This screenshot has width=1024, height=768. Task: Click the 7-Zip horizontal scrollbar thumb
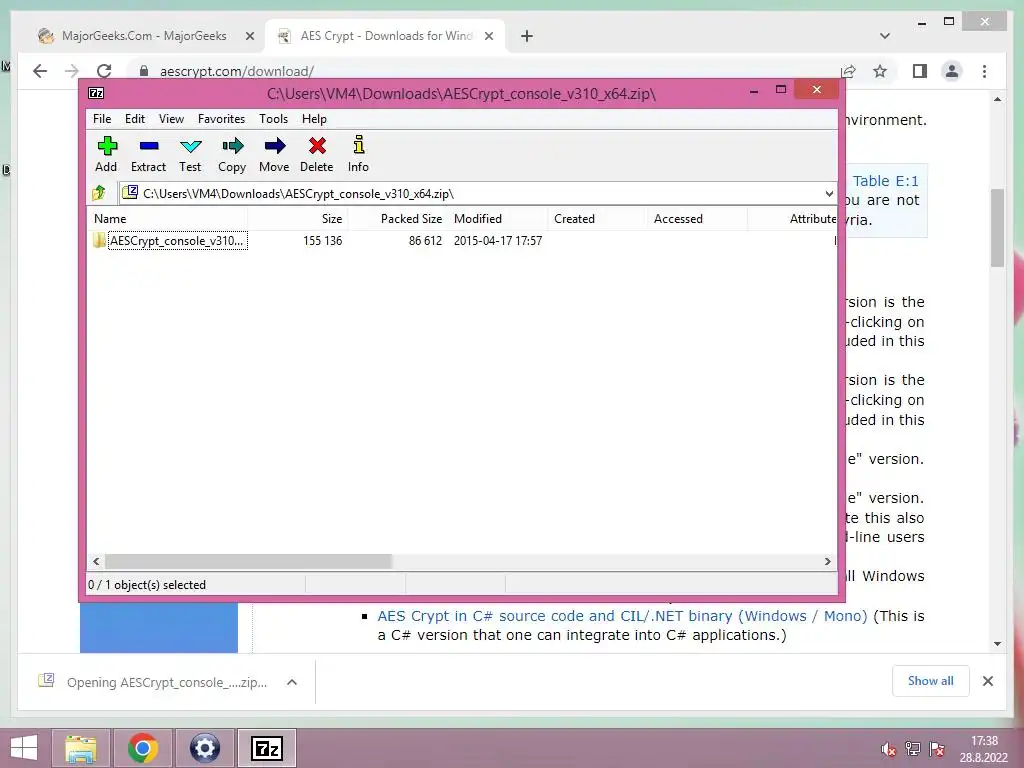coord(248,561)
